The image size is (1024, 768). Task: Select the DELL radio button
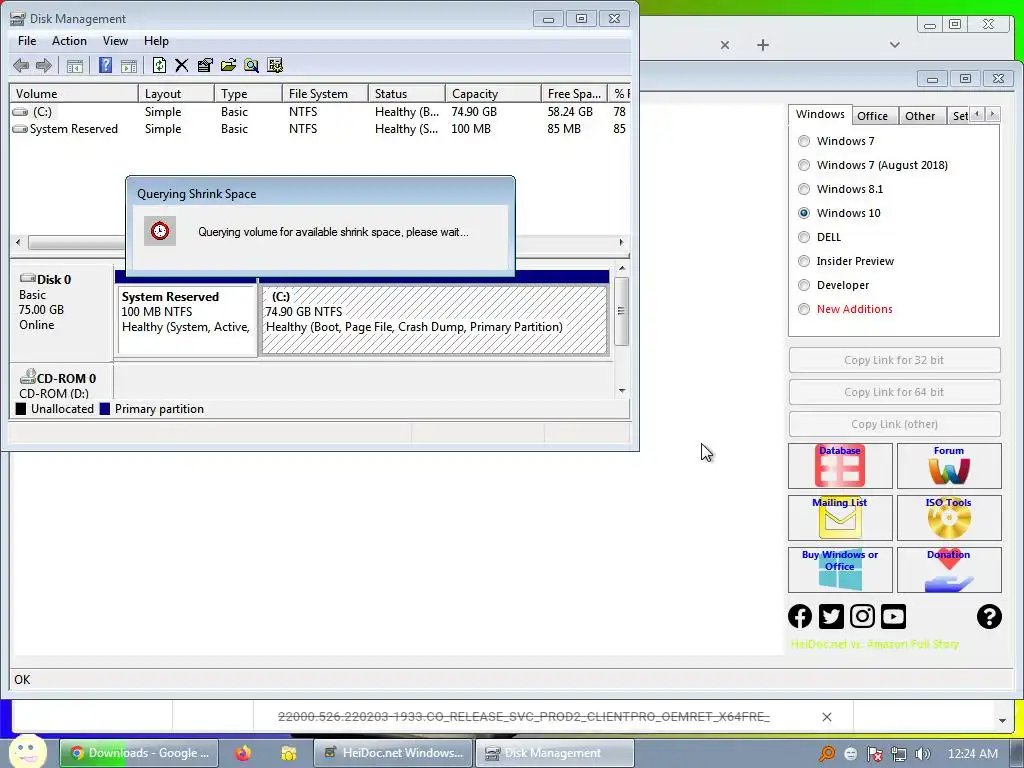point(804,237)
